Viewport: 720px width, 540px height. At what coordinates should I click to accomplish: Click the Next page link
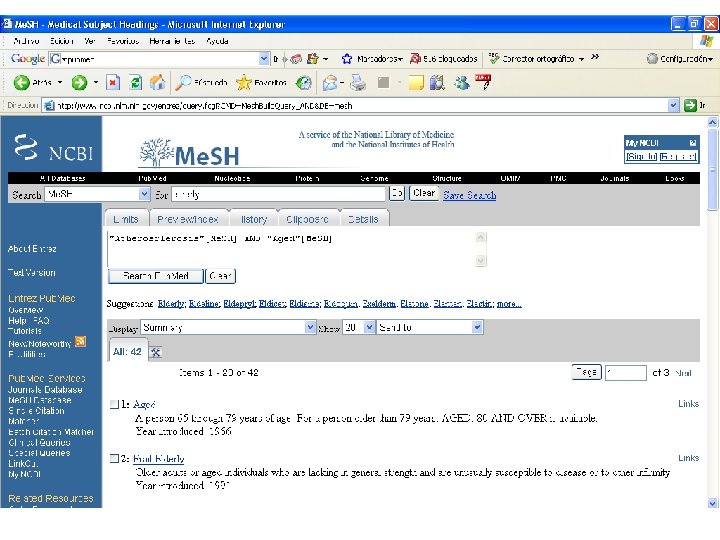[684, 373]
